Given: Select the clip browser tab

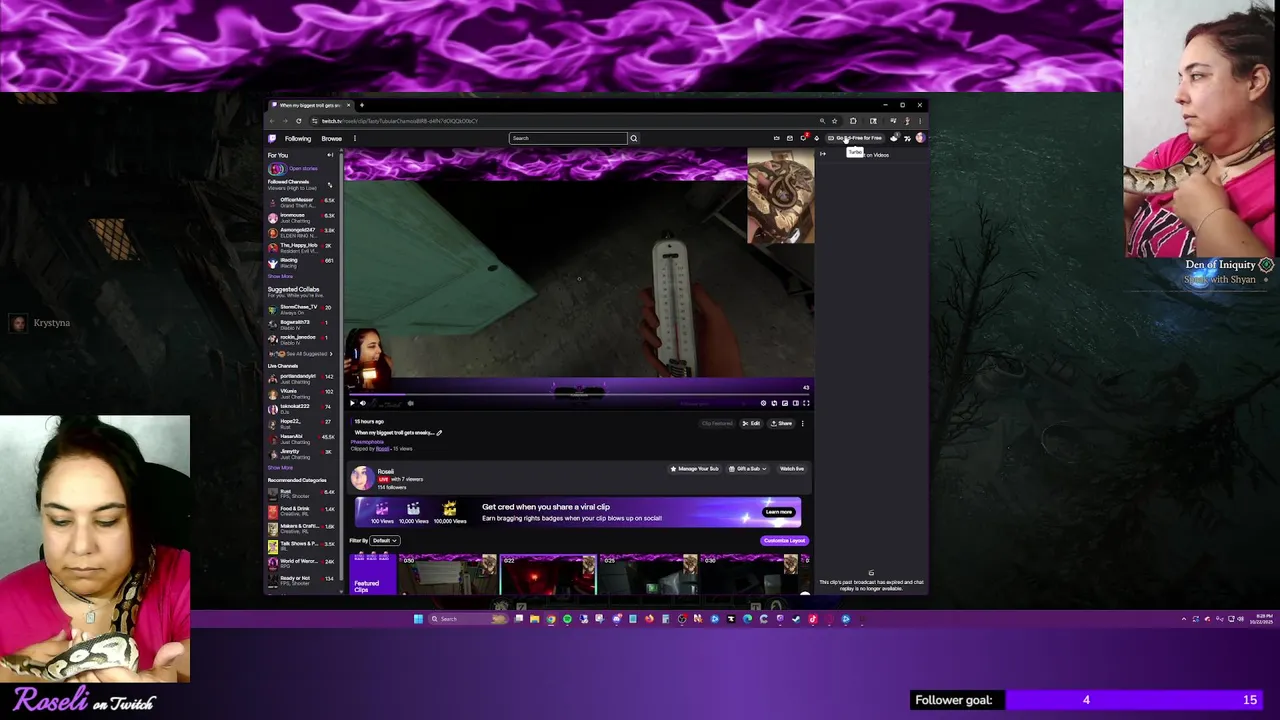Looking at the screenshot, I should [310, 105].
